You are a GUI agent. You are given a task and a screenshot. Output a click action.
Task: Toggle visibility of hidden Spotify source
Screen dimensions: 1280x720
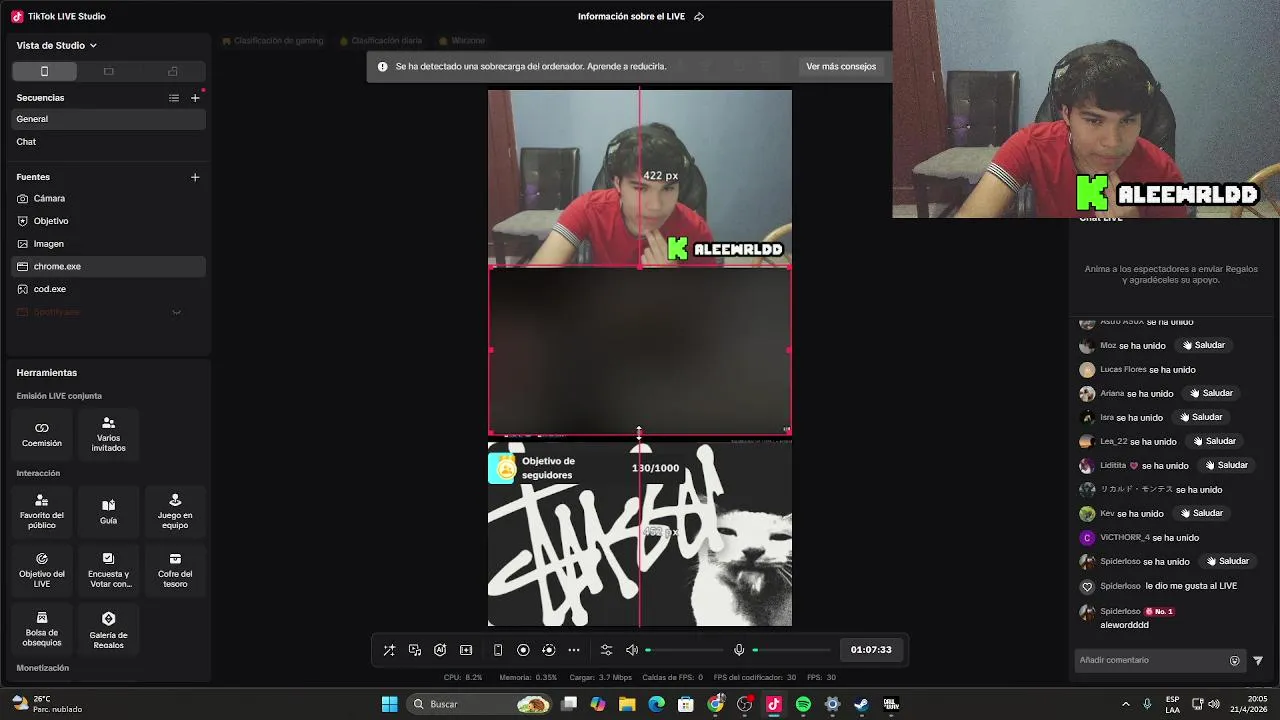[x=176, y=312]
